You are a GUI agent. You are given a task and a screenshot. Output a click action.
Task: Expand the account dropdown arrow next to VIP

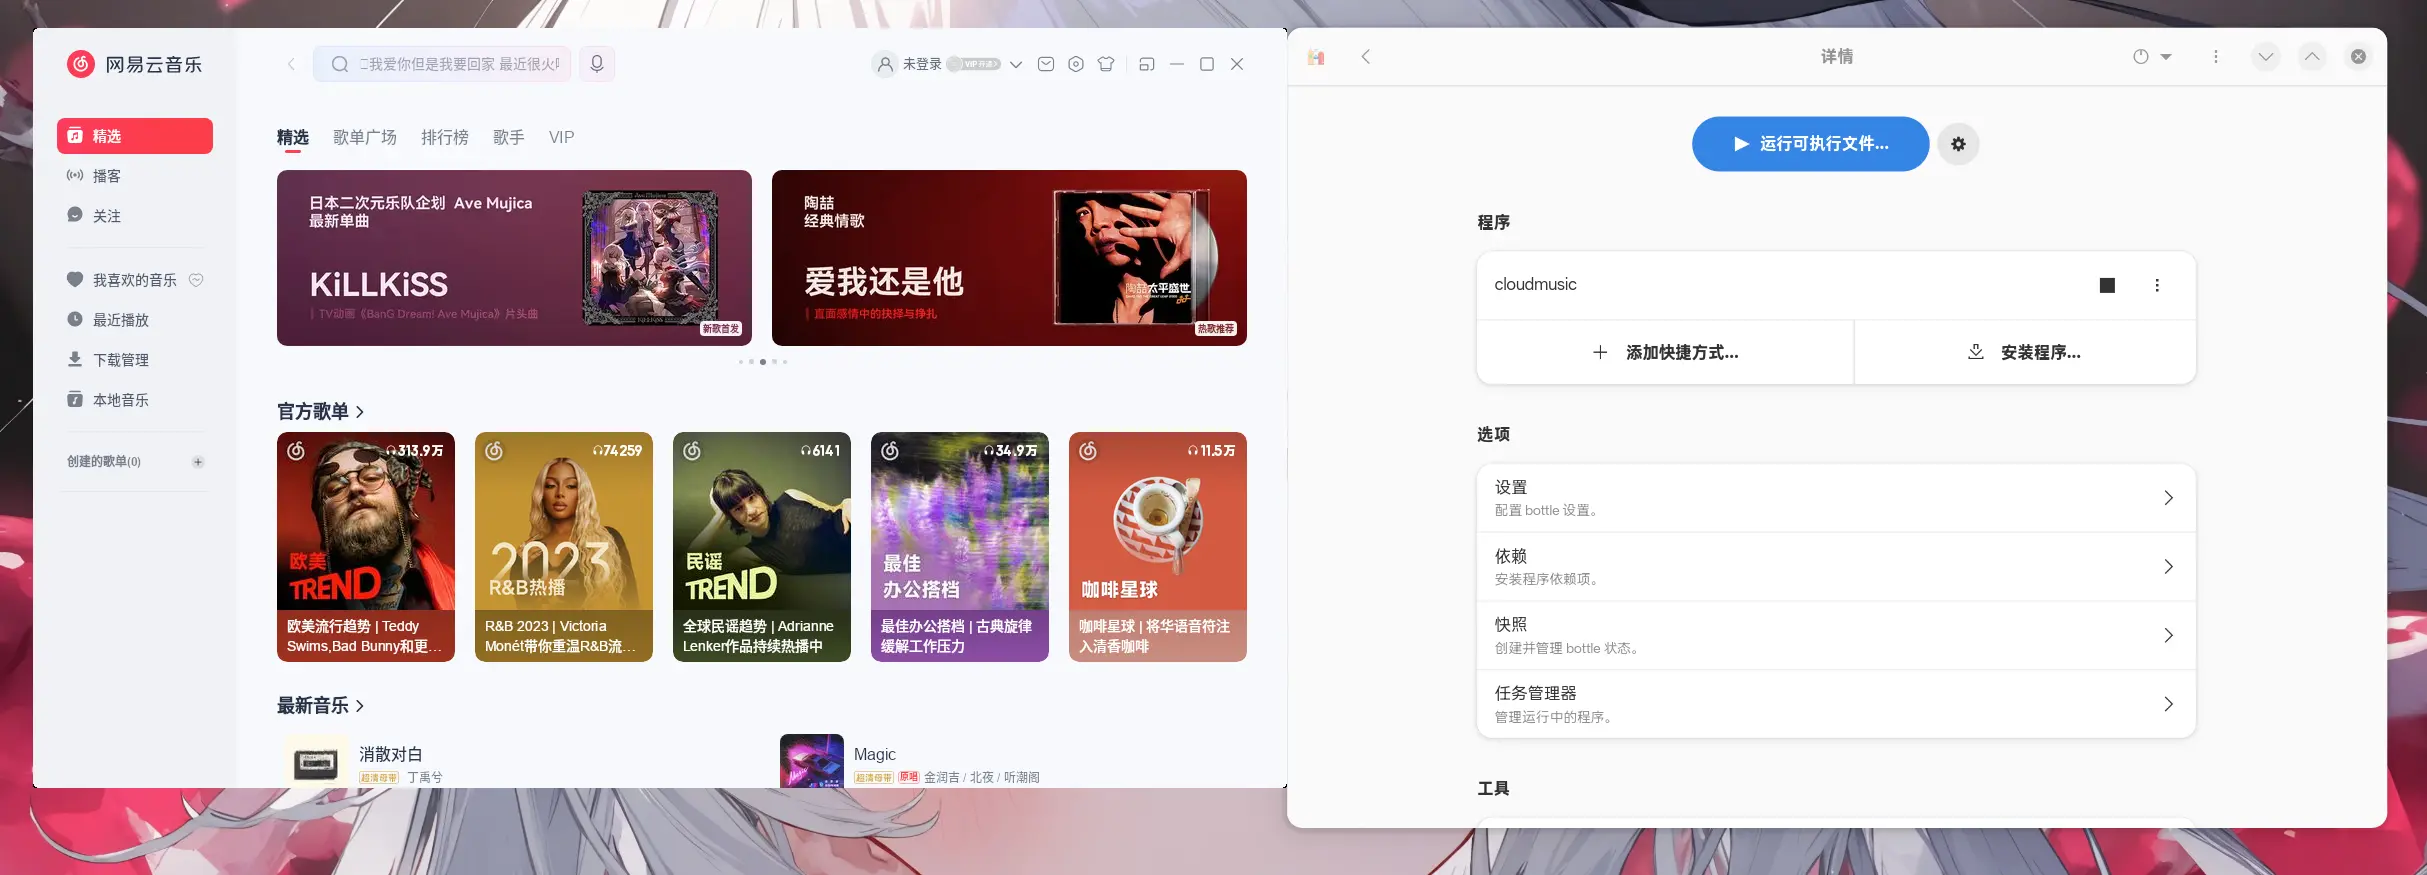[x=1016, y=64]
